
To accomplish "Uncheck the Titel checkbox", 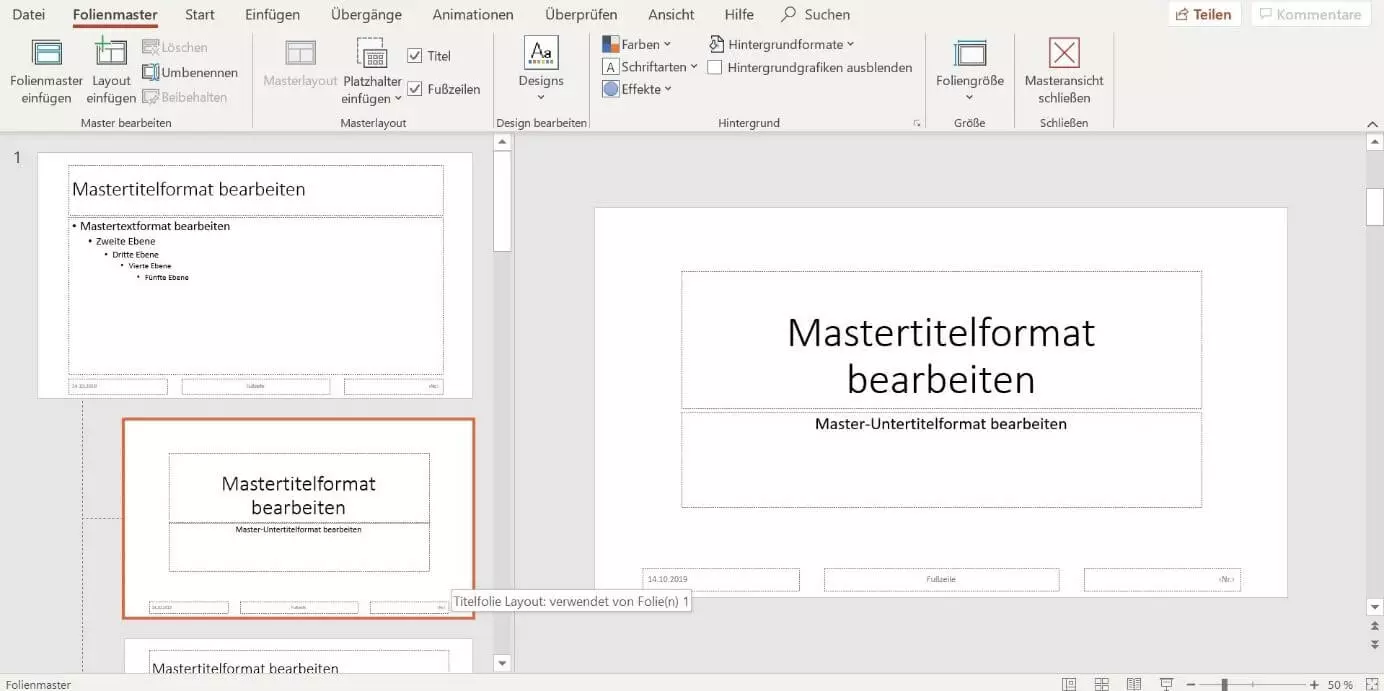I will 415,56.
